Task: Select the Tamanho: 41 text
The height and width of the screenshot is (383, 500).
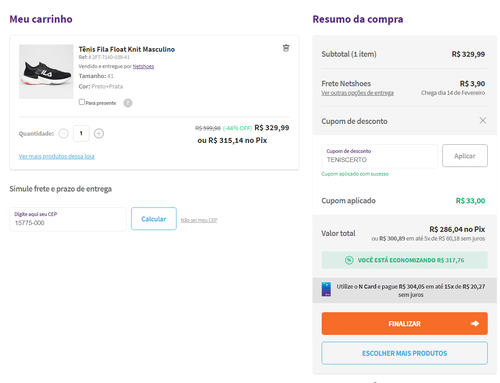Action: point(96,76)
